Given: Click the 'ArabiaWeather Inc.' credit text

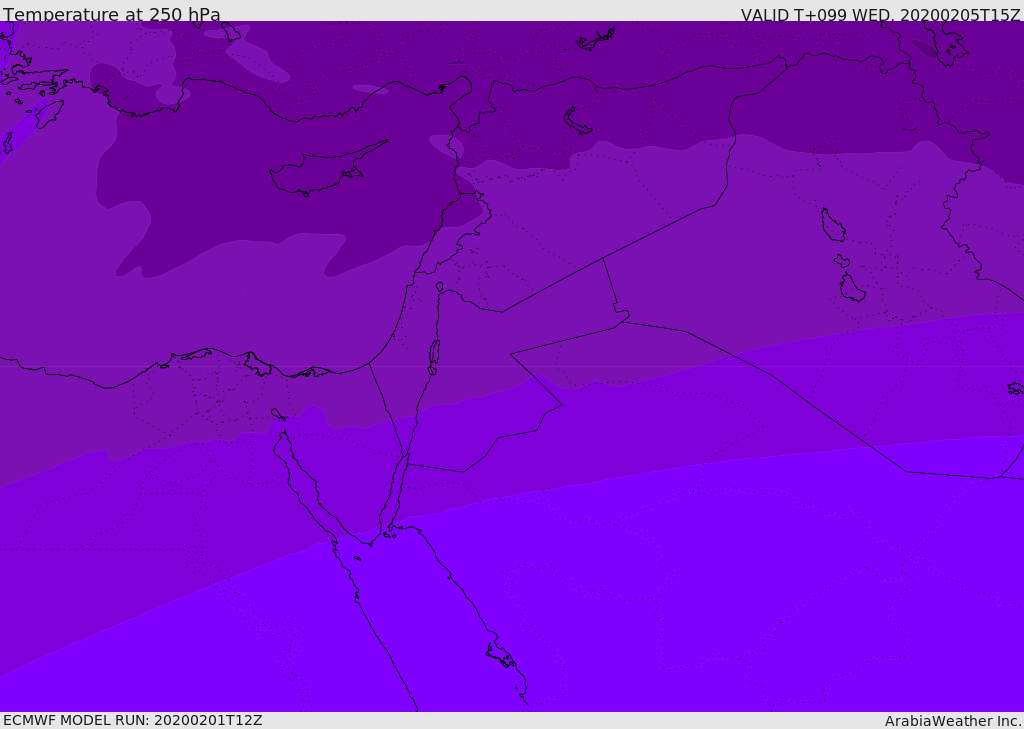Looking at the screenshot, I should point(953,721).
